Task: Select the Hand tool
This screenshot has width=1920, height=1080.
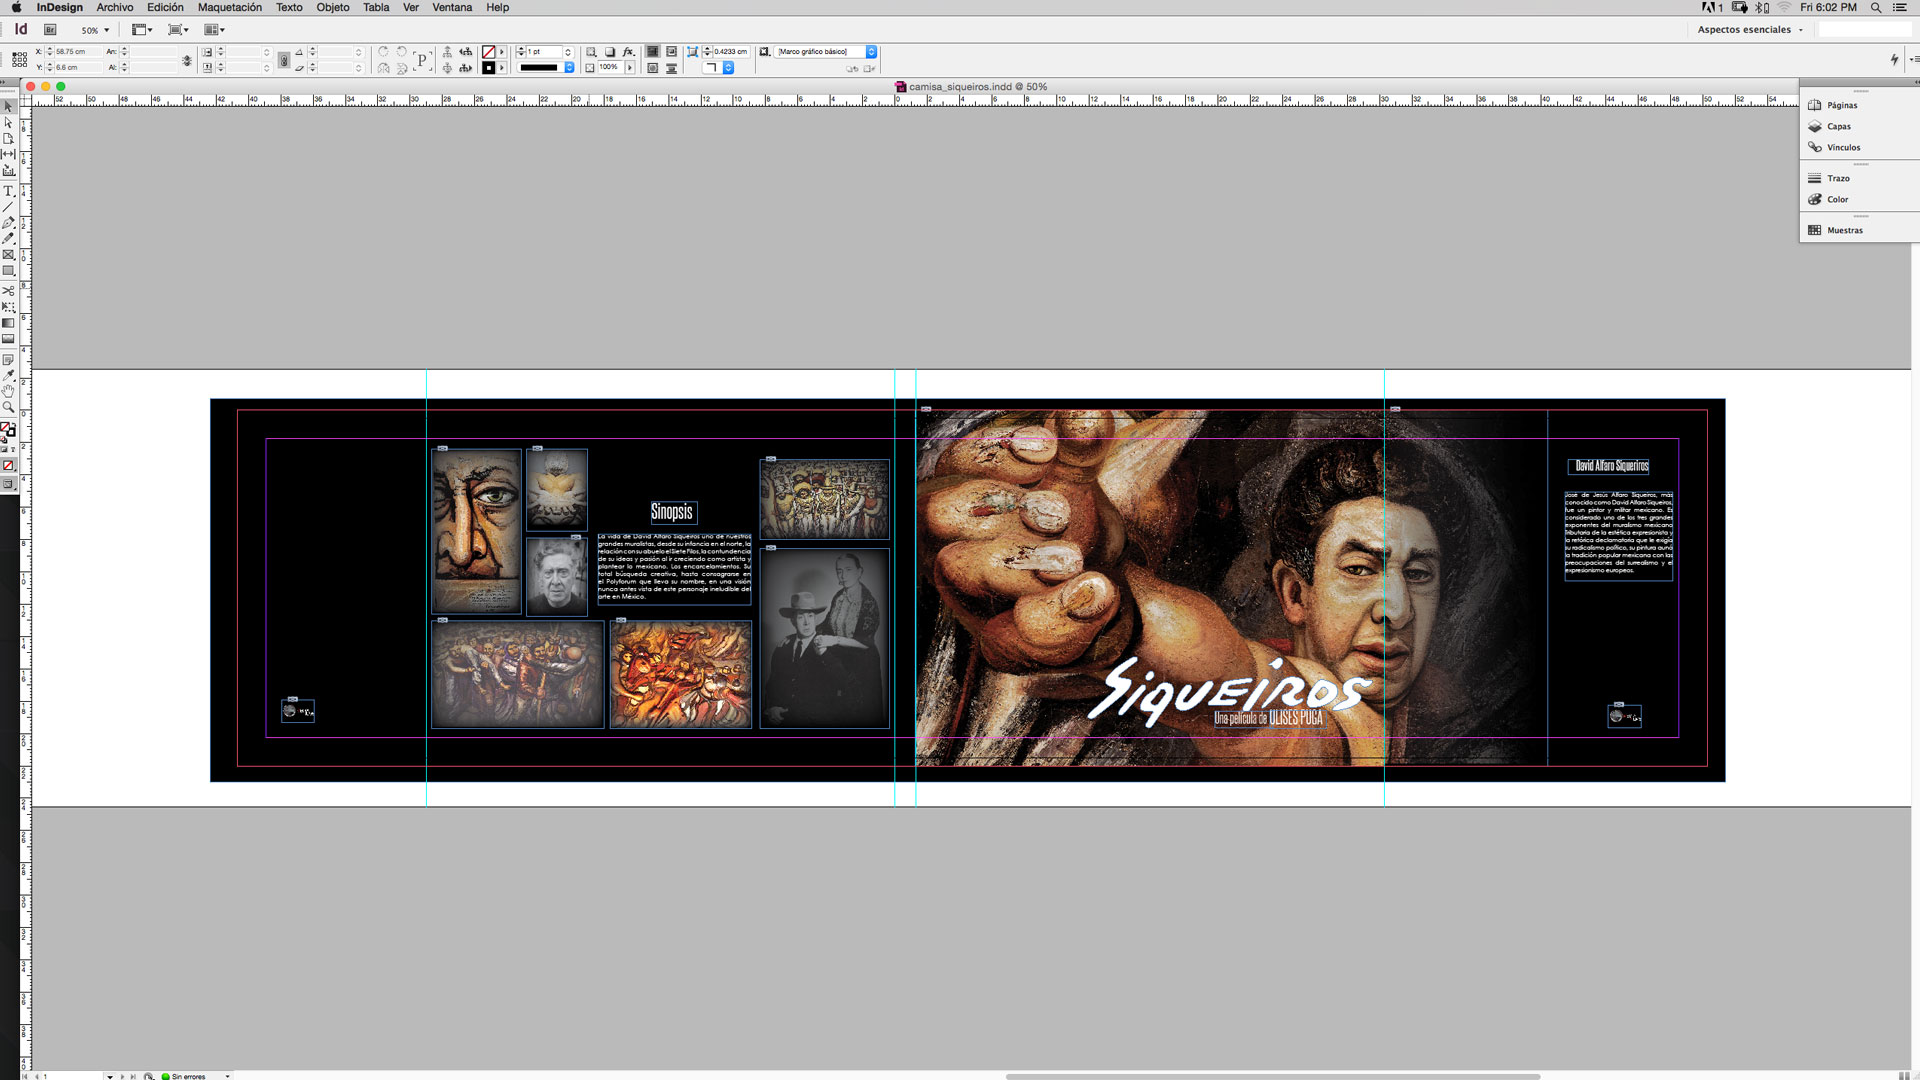Action: coord(8,391)
